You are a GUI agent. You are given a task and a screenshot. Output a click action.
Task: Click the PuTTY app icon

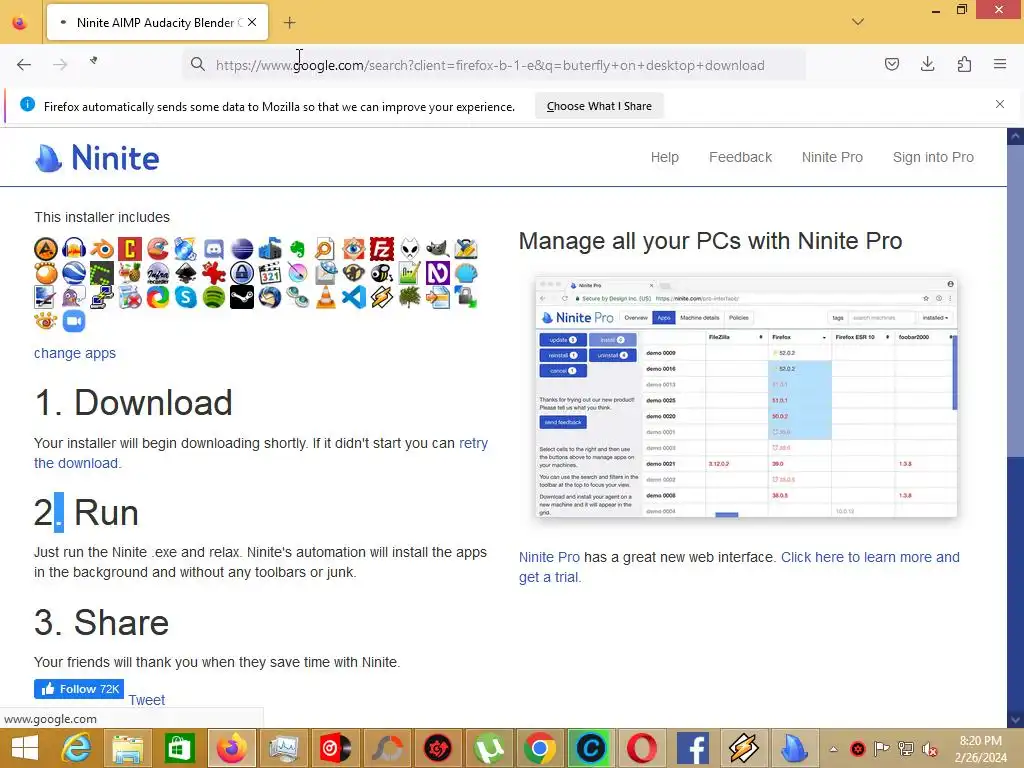coord(102,297)
